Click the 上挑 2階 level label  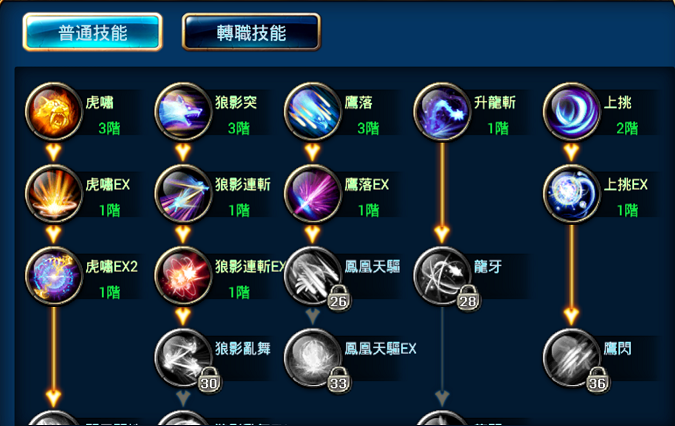[627, 128]
